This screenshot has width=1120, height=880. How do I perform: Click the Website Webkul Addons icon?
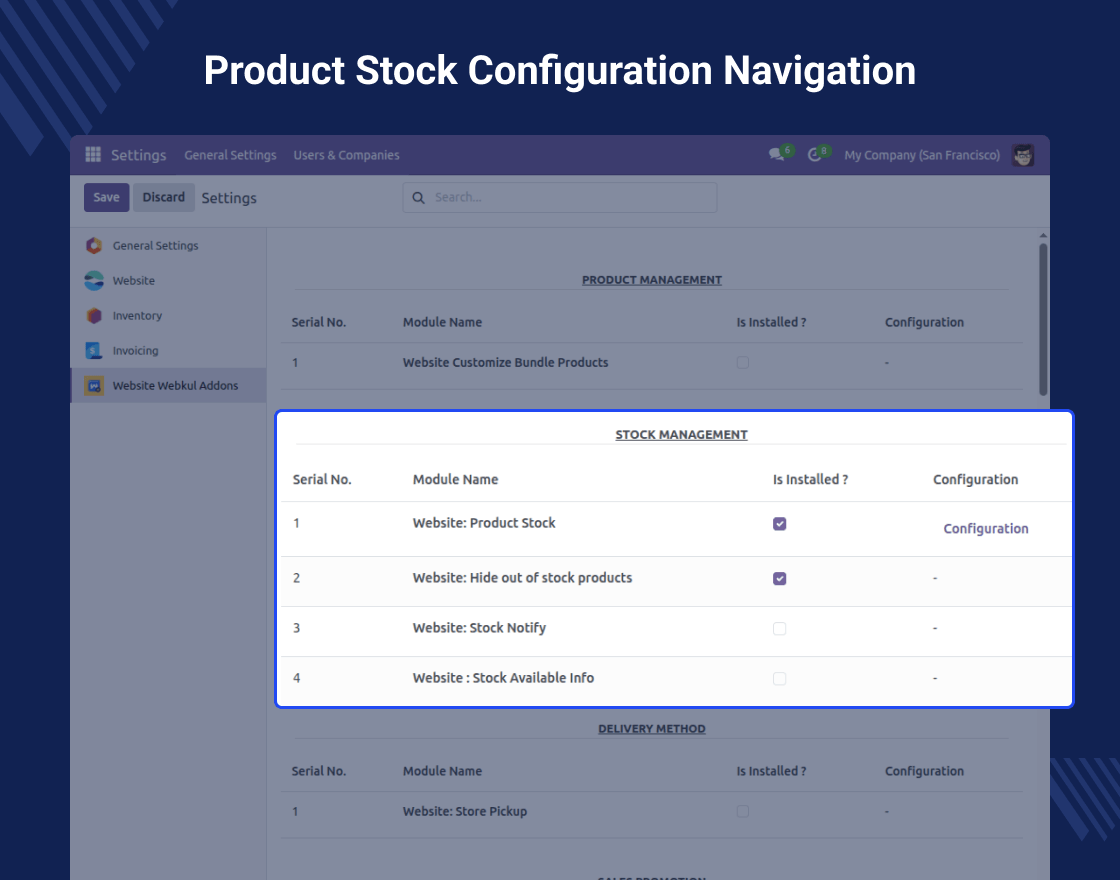[94, 386]
